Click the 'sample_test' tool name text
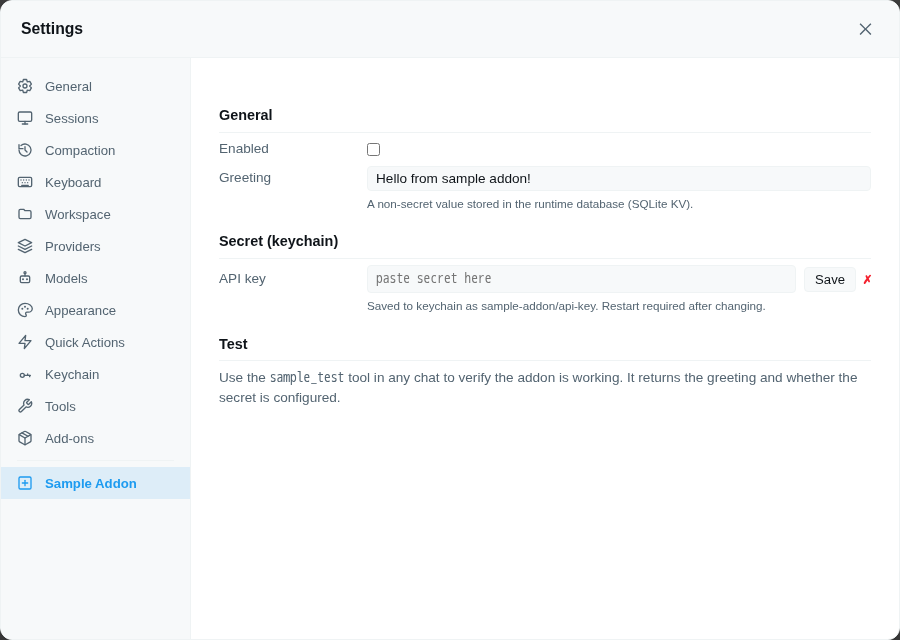The height and width of the screenshot is (640, 900). click(x=307, y=378)
